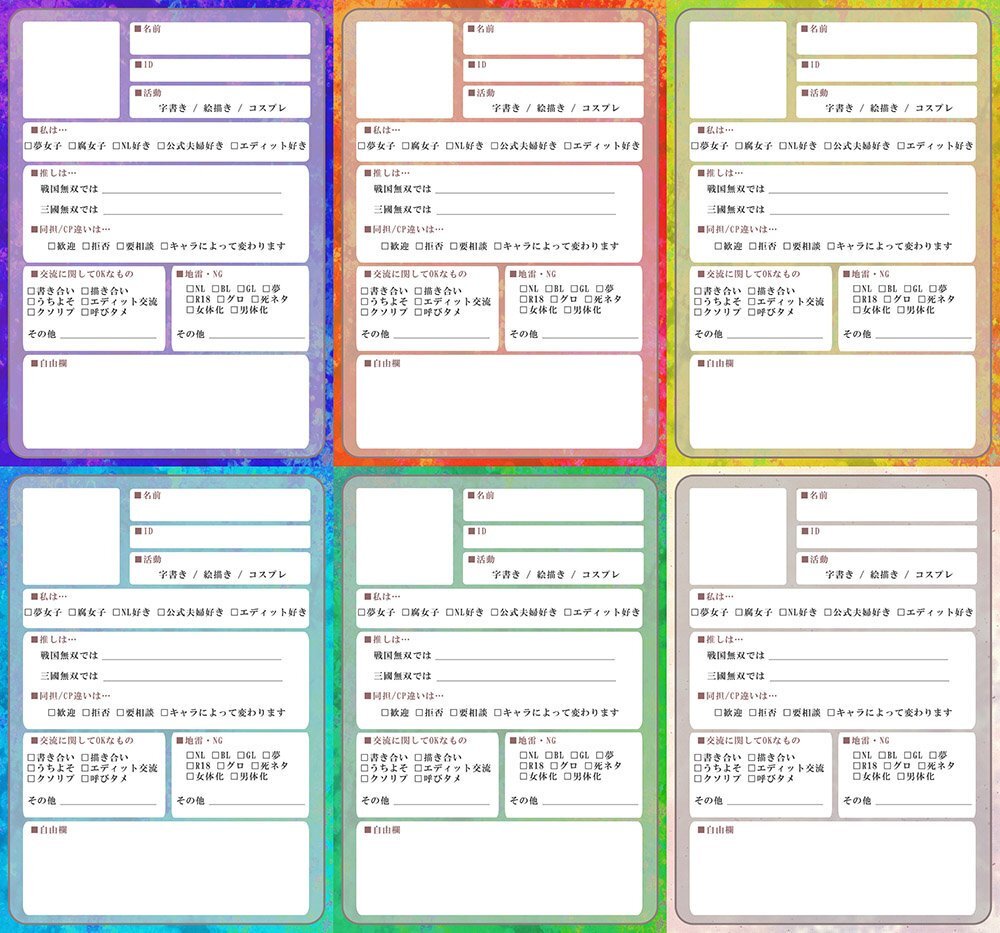The height and width of the screenshot is (933, 1000).
Task: Tick うちよそ checkbox on the purple card
Action: click(31, 302)
